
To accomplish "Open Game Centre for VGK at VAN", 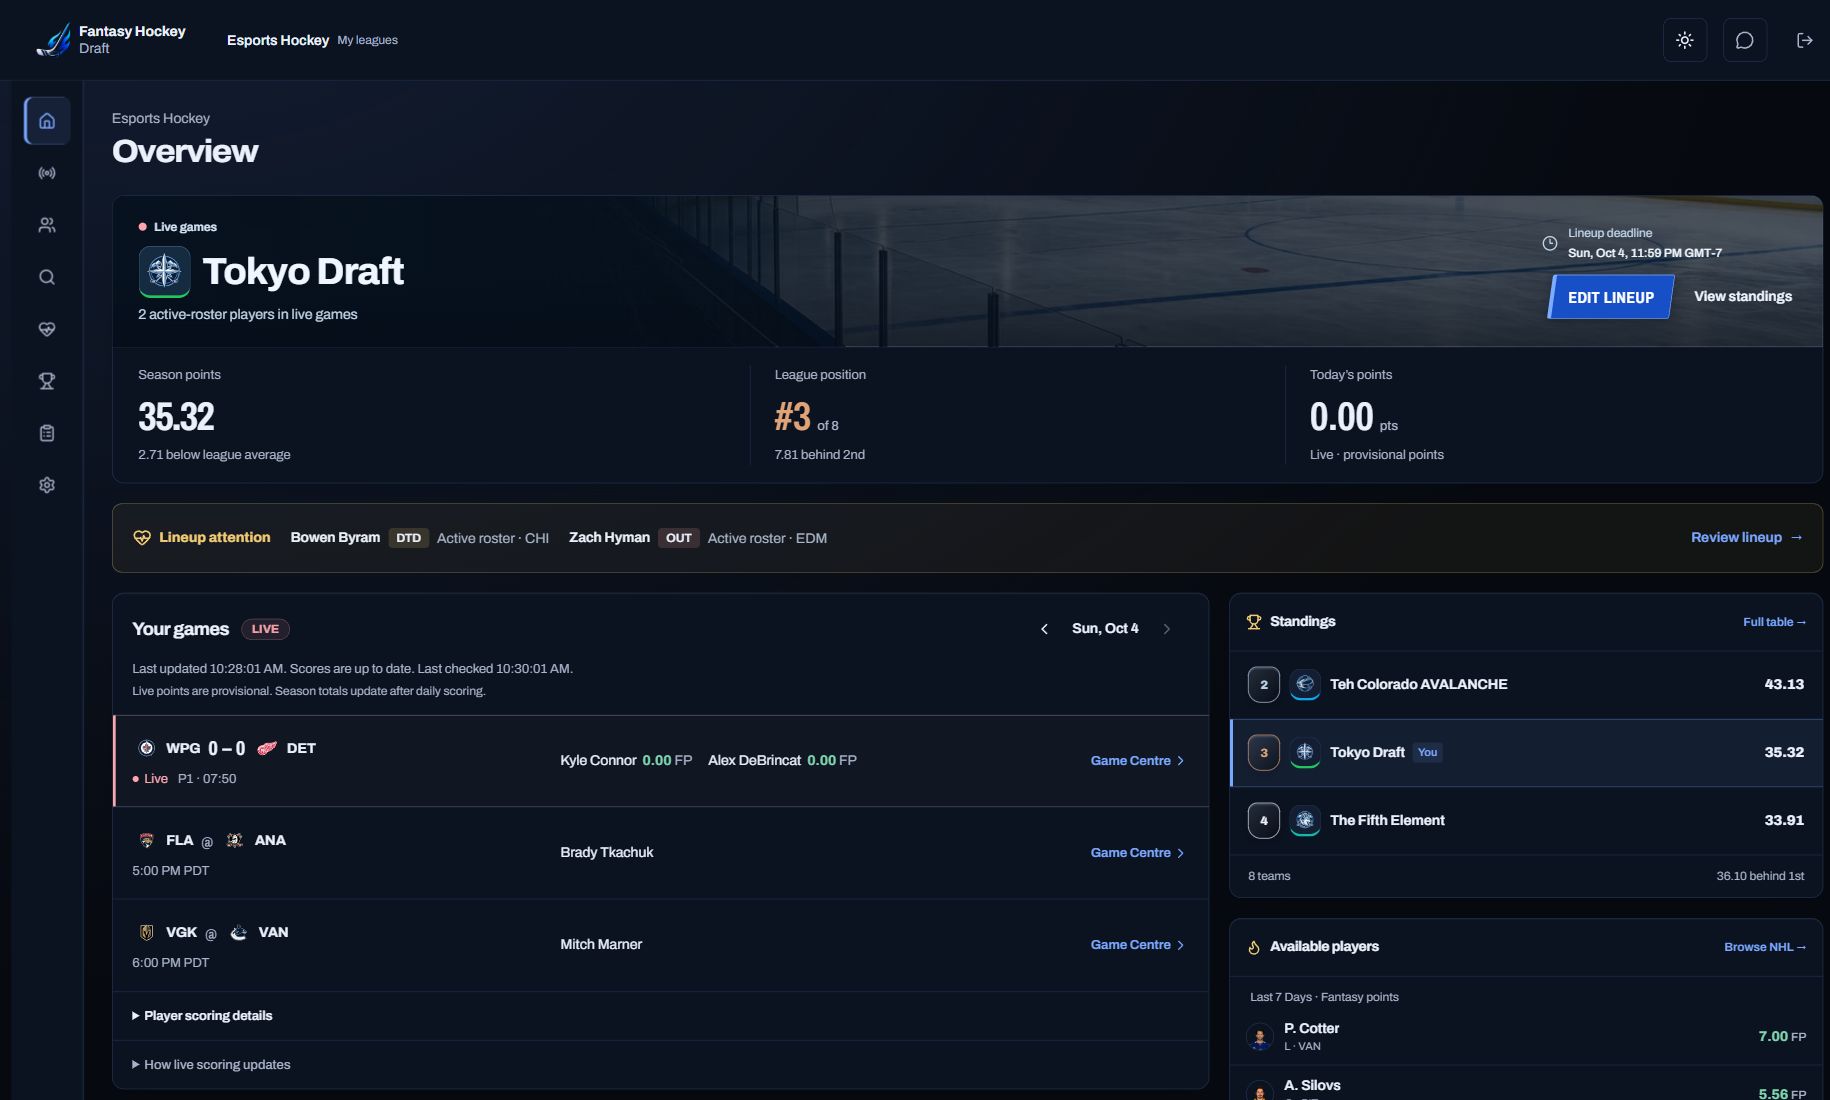I will point(1137,945).
